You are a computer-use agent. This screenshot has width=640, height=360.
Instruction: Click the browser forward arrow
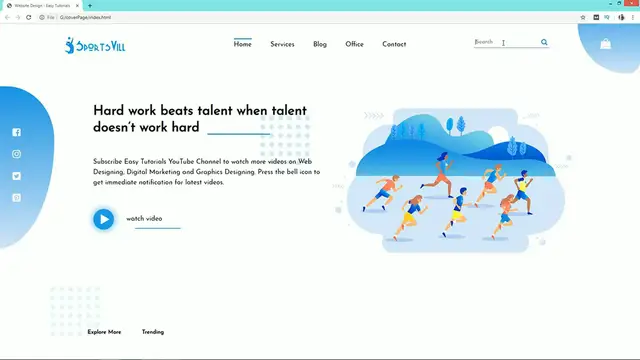pos(18,17)
